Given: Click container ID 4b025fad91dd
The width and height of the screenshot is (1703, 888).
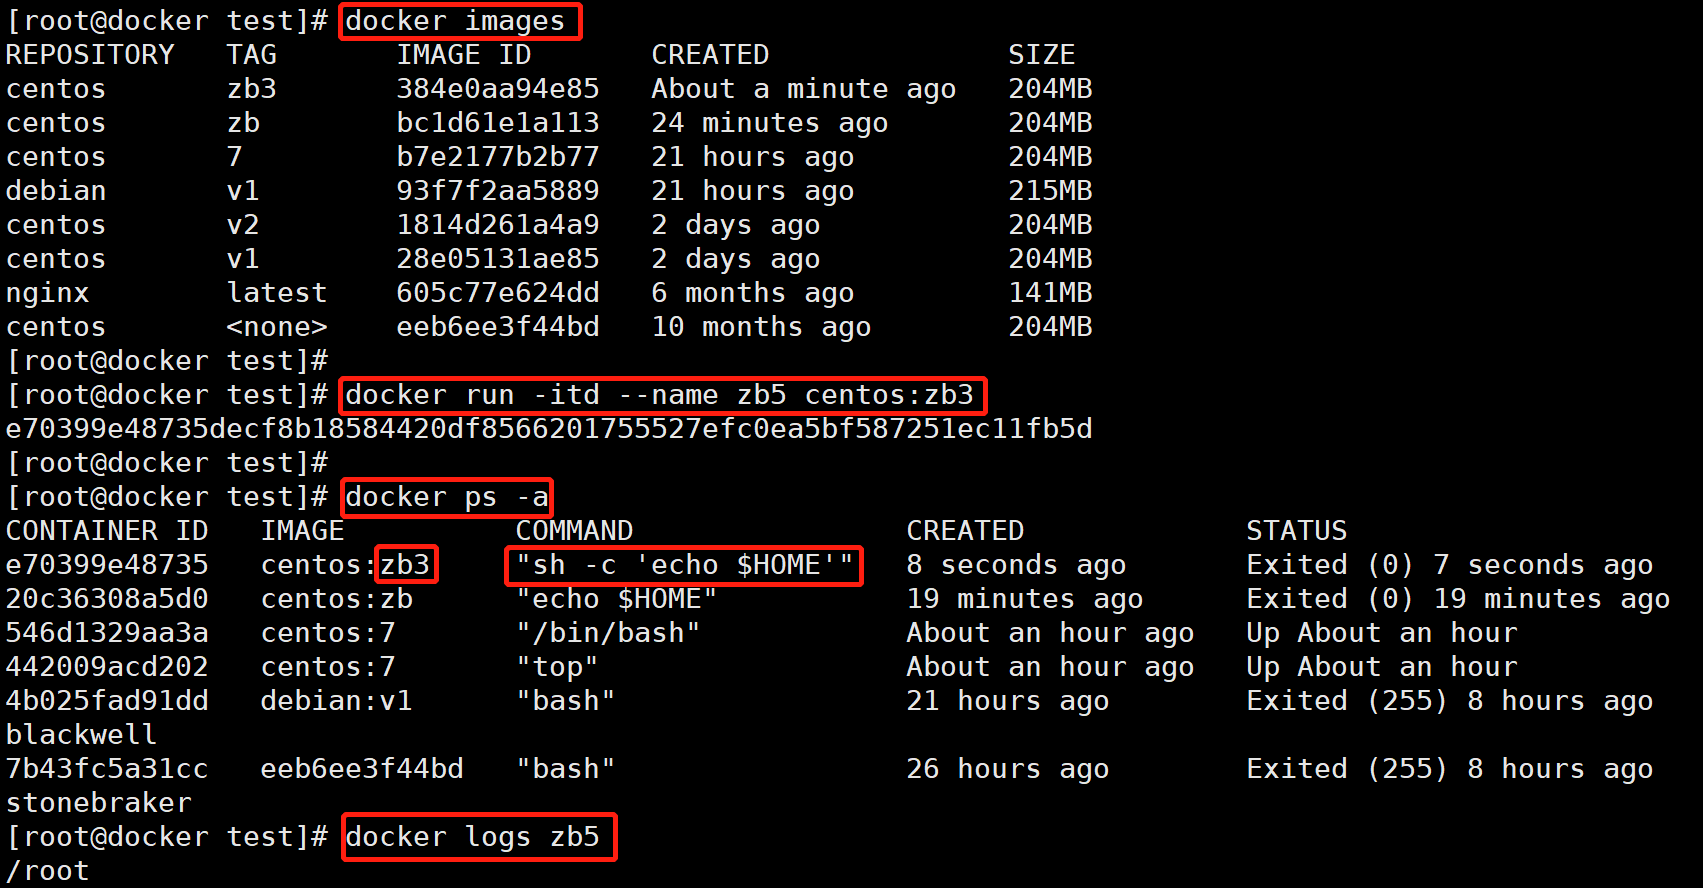Looking at the screenshot, I should pyautogui.click(x=107, y=701).
